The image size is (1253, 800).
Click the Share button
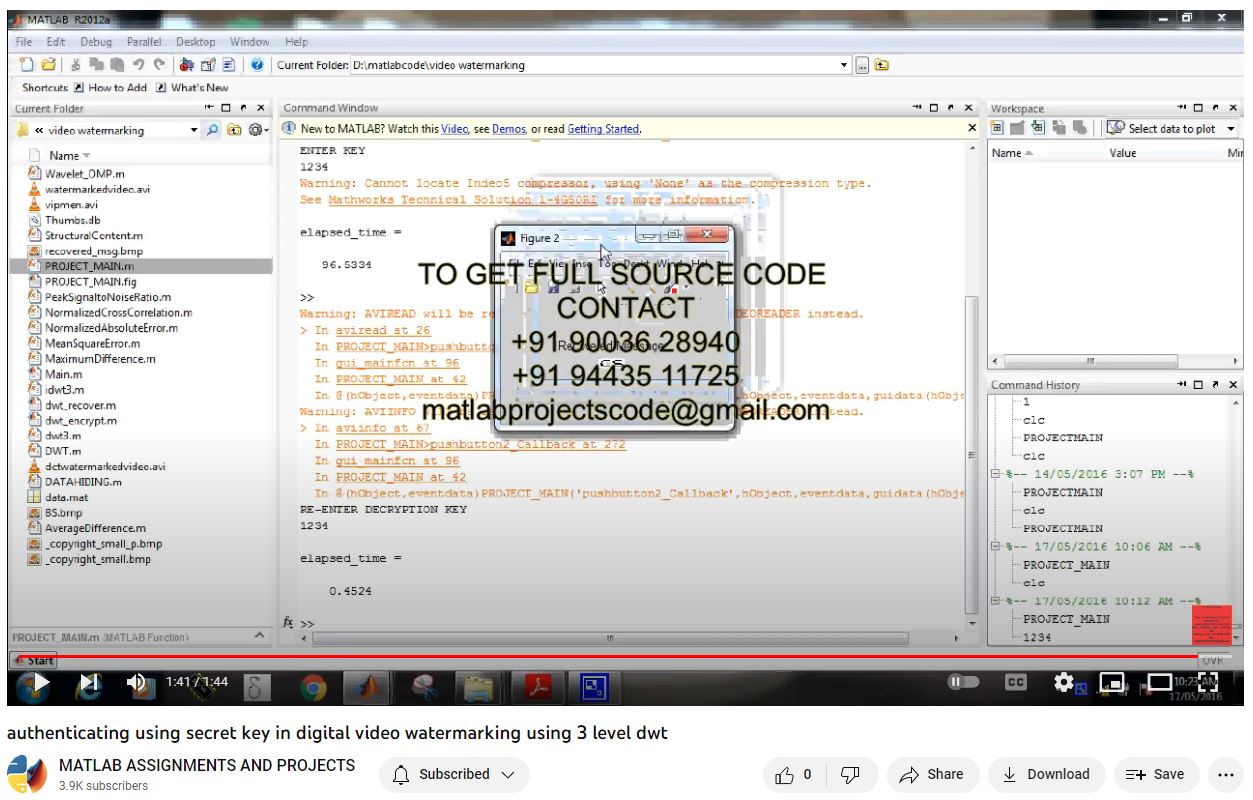click(932, 774)
